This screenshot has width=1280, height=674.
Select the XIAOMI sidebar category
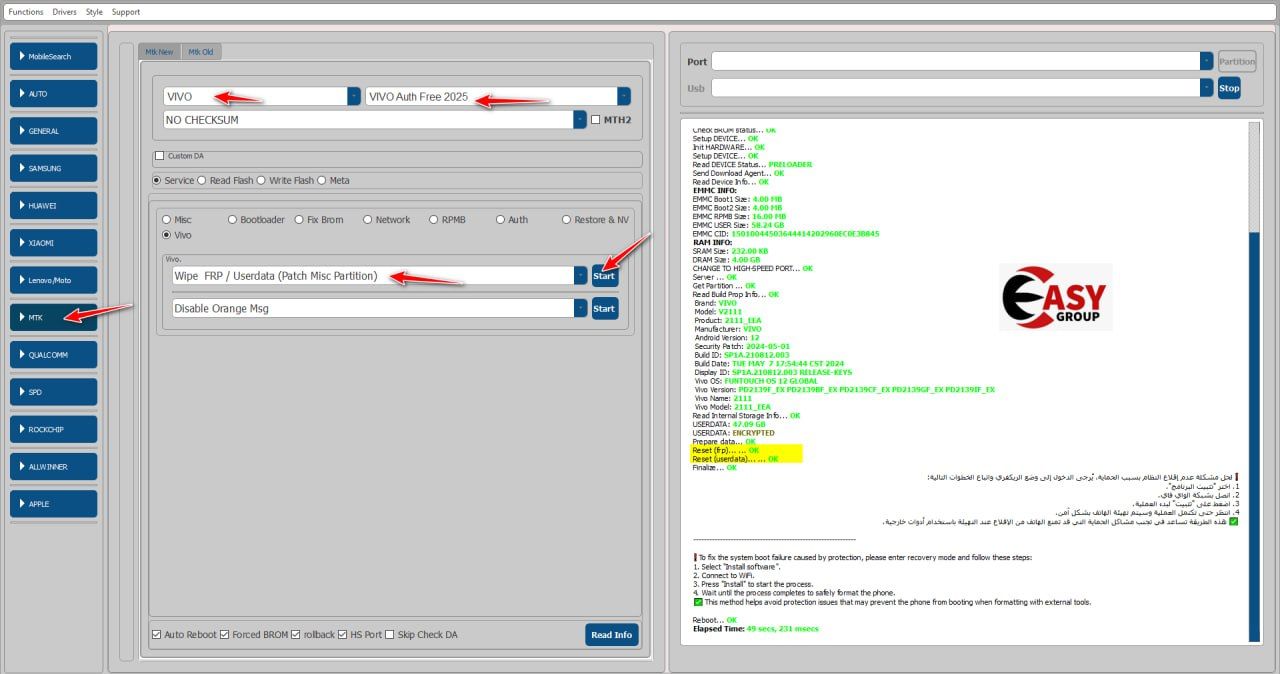pos(53,243)
